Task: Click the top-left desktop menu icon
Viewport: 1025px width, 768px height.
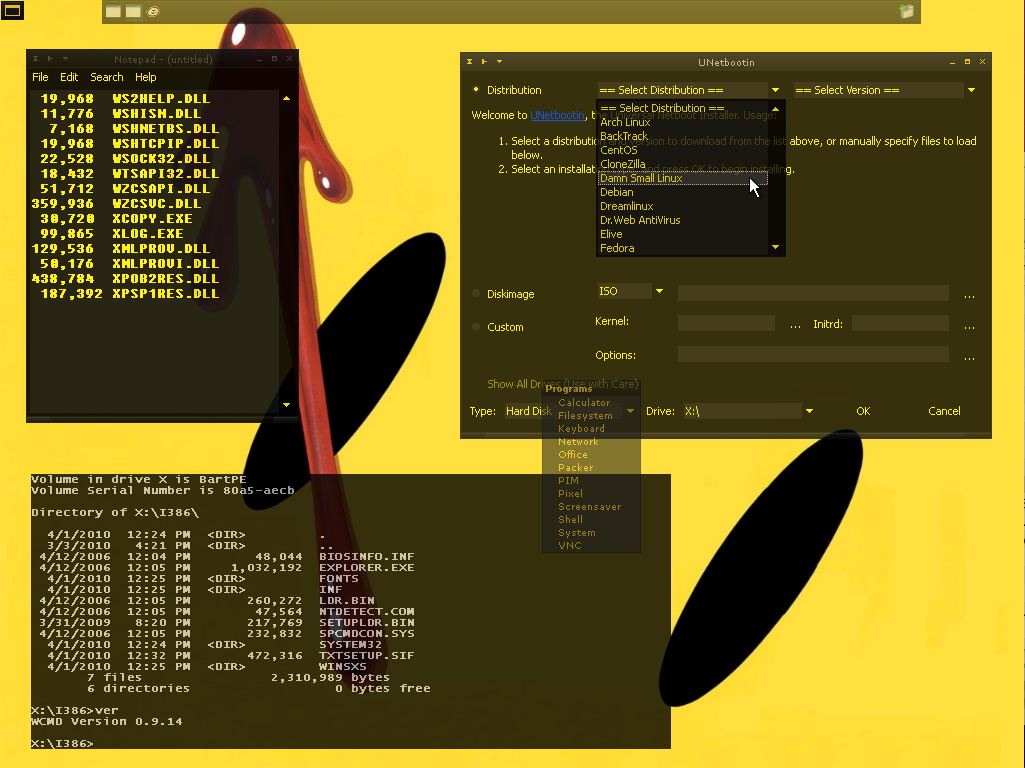Action: pyautogui.click(x=12, y=11)
